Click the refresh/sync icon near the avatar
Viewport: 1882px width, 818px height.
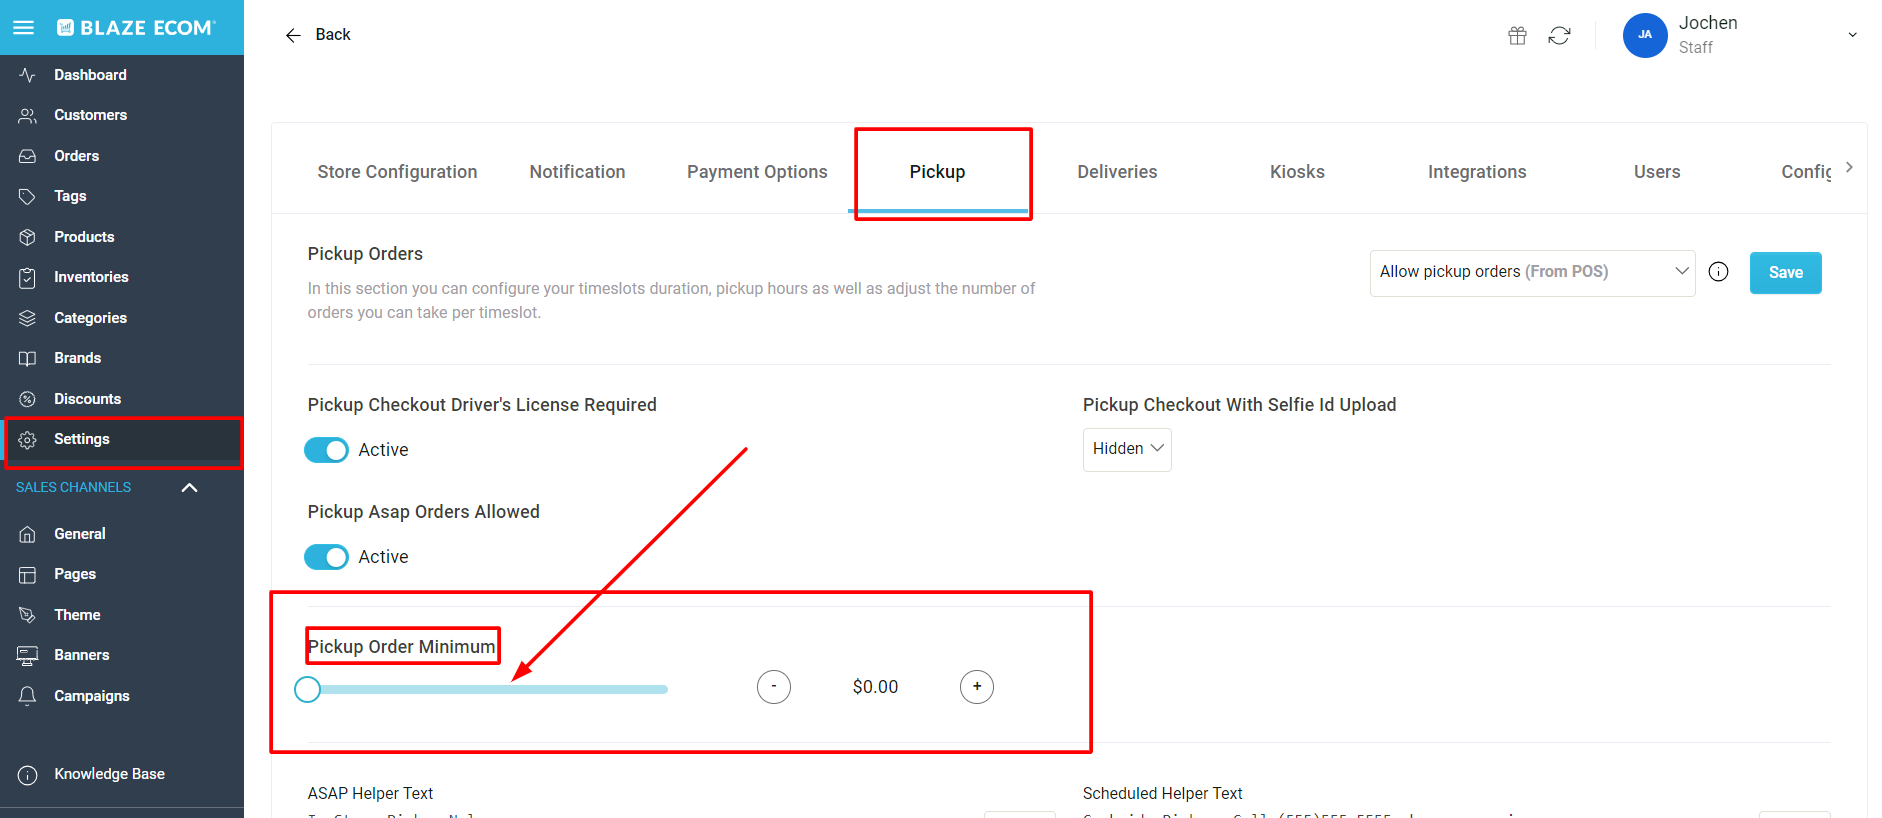(x=1560, y=35)
